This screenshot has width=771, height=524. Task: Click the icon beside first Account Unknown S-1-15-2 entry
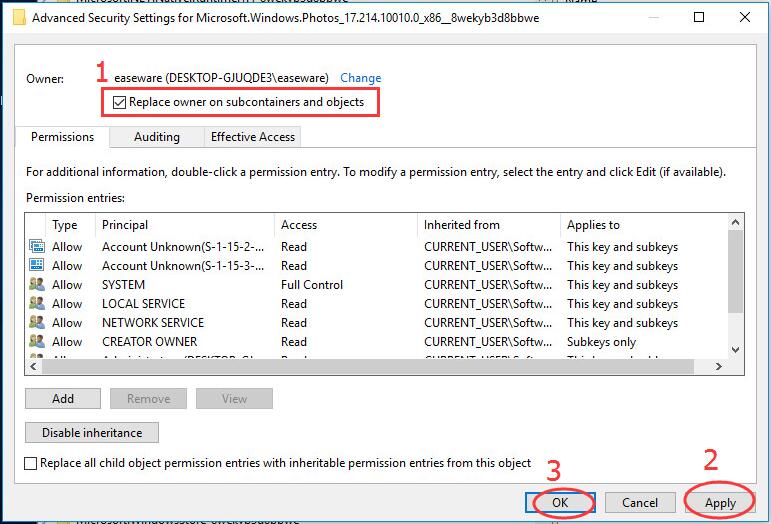pos(37,246)
